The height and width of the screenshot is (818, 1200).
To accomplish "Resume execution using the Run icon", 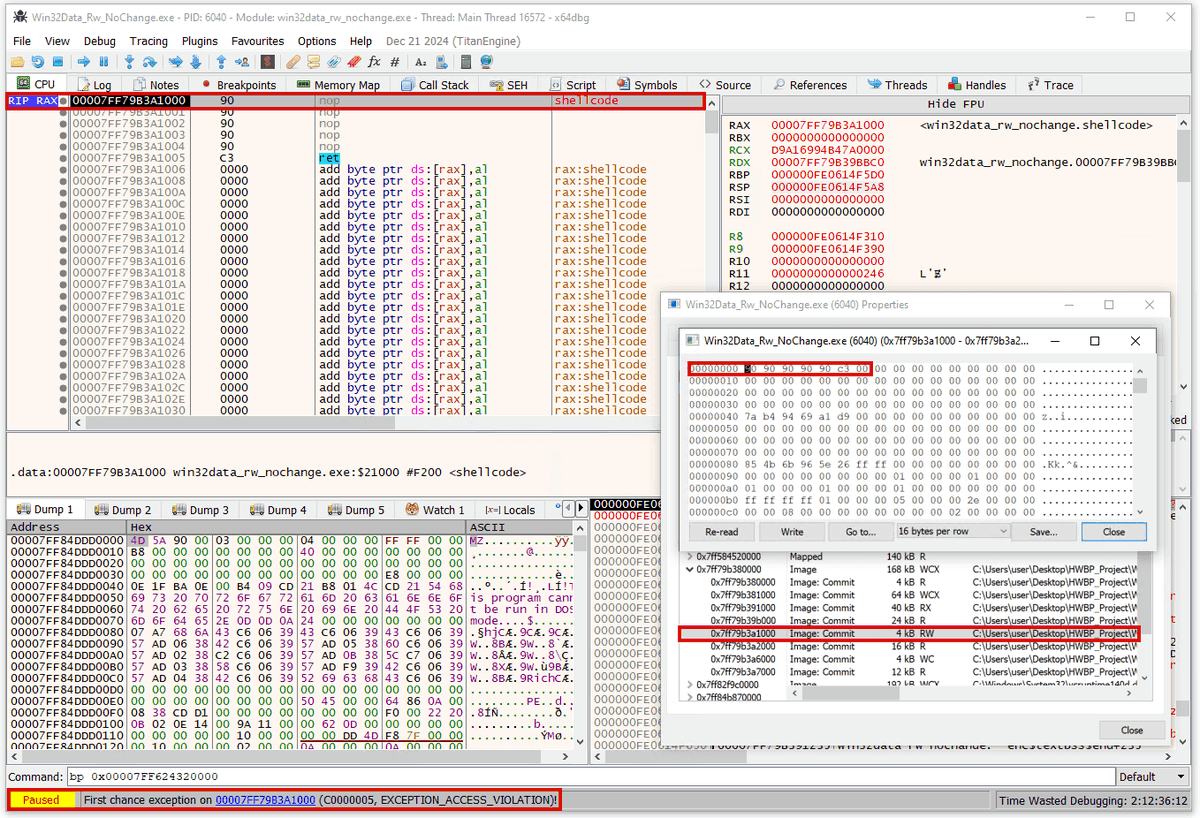I will (x=83, y=61).
